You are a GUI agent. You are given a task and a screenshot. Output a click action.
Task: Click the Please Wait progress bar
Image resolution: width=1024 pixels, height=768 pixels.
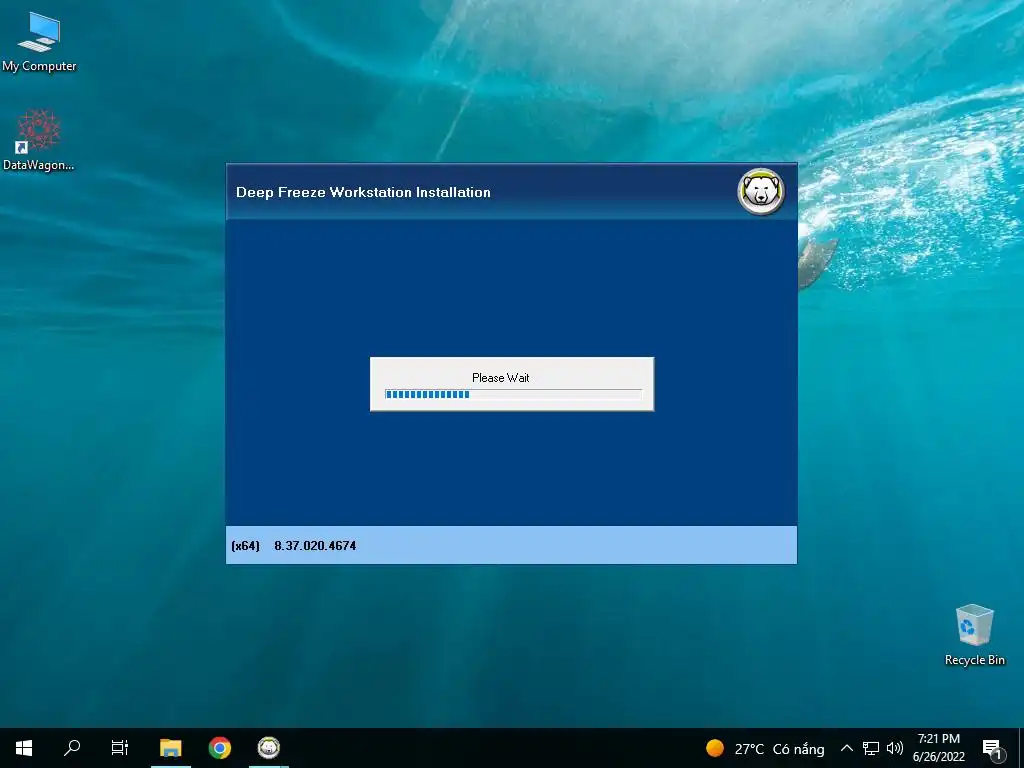[513, 394]
